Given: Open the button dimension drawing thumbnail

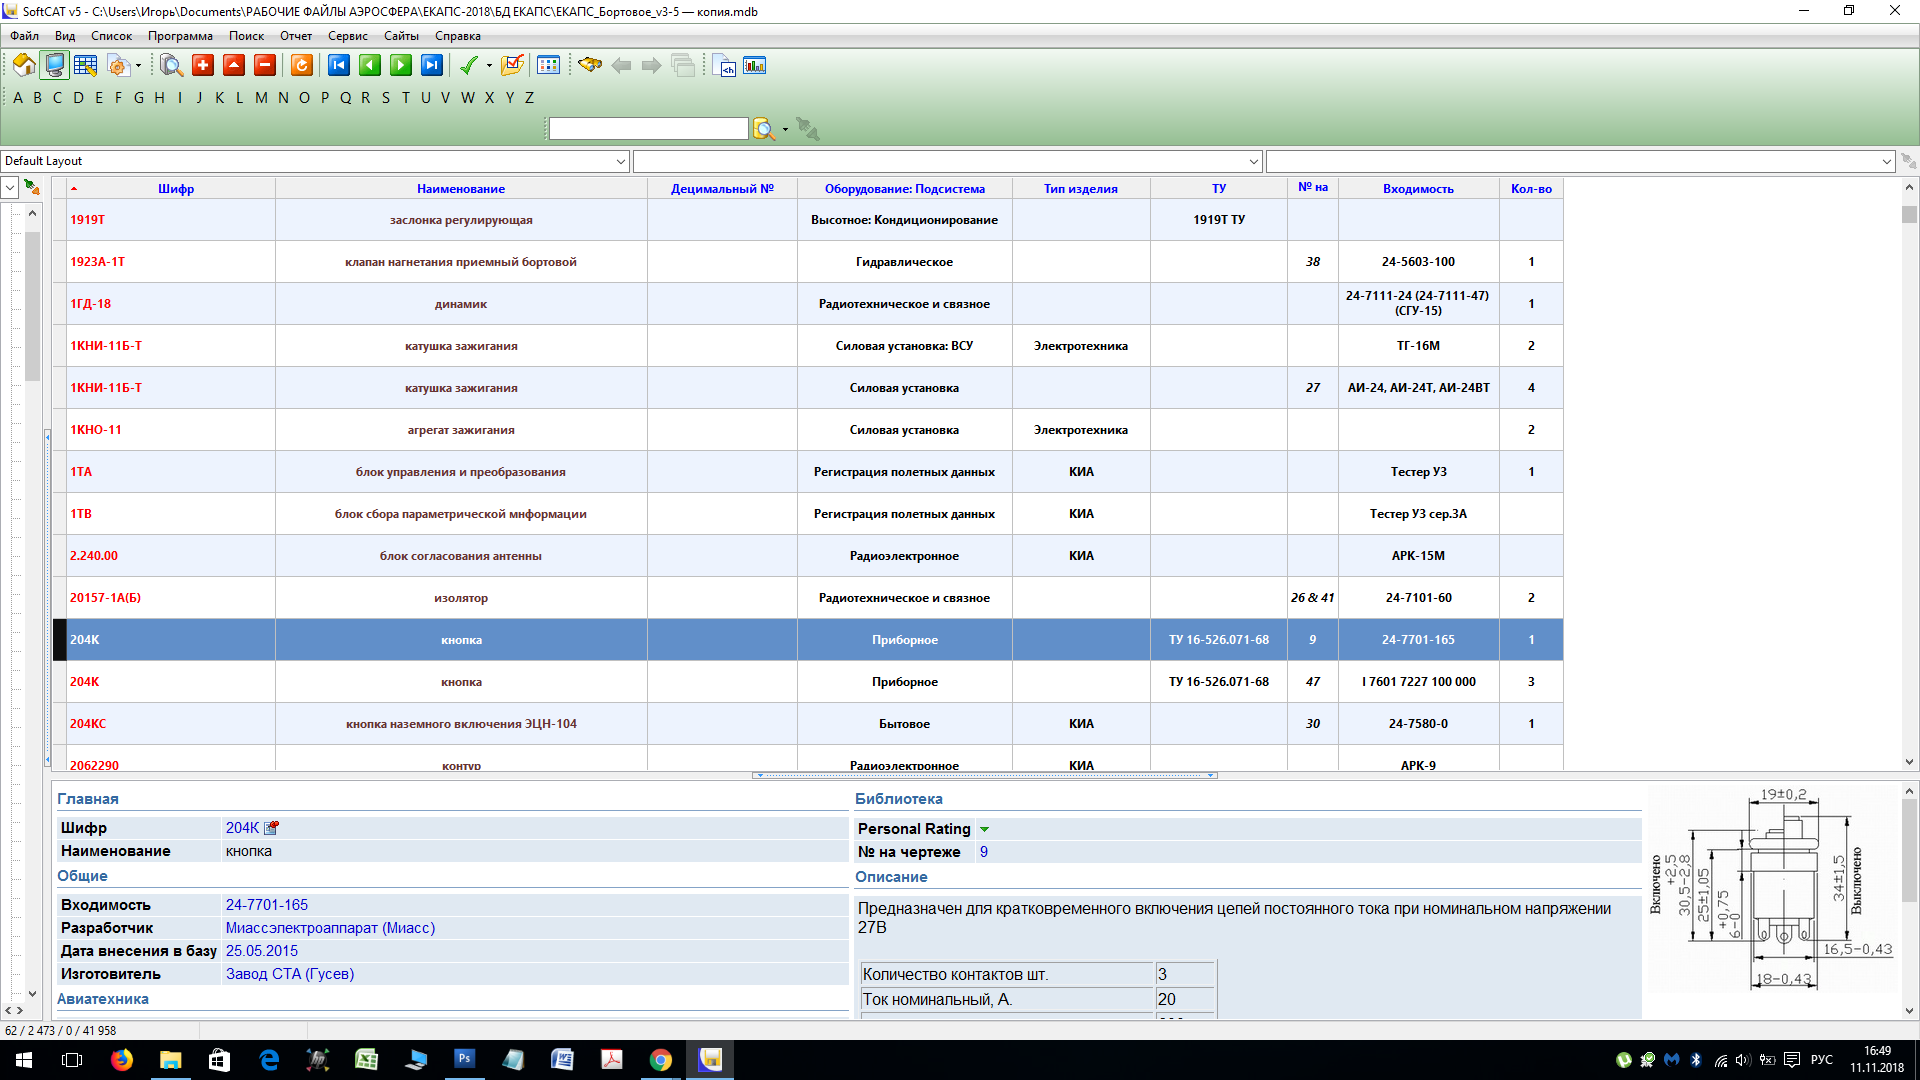Looking at the screenshot, I should 1771,888.
